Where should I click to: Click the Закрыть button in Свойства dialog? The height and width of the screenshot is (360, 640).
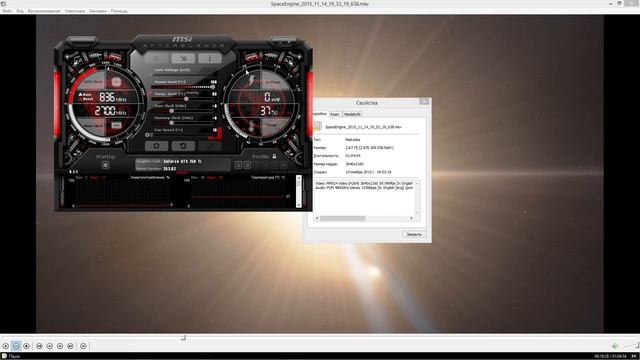[414, 234]
